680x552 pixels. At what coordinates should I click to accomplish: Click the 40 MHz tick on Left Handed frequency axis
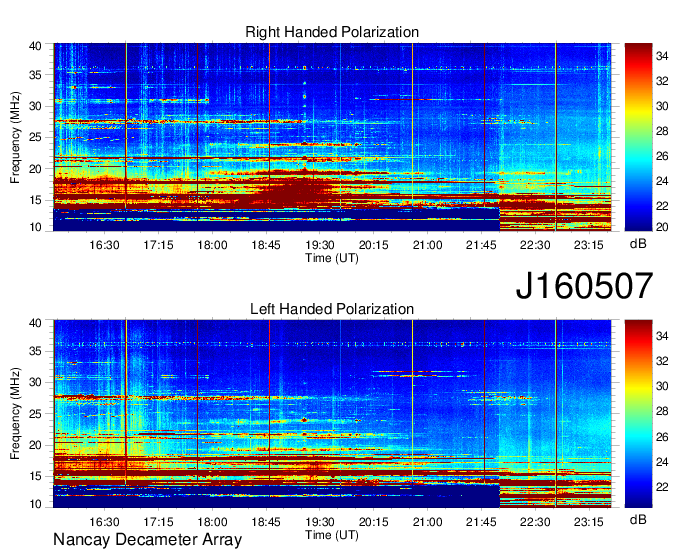point(35,323)
